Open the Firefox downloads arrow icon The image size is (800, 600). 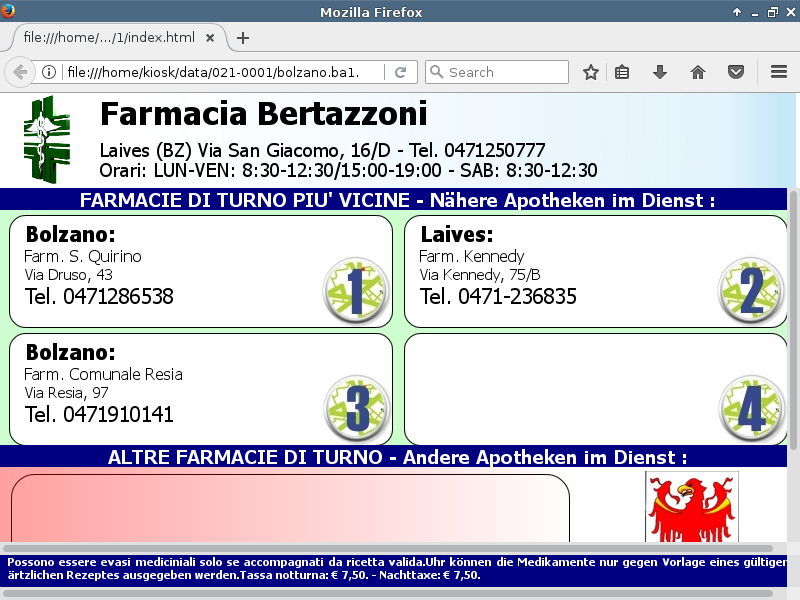660,72
